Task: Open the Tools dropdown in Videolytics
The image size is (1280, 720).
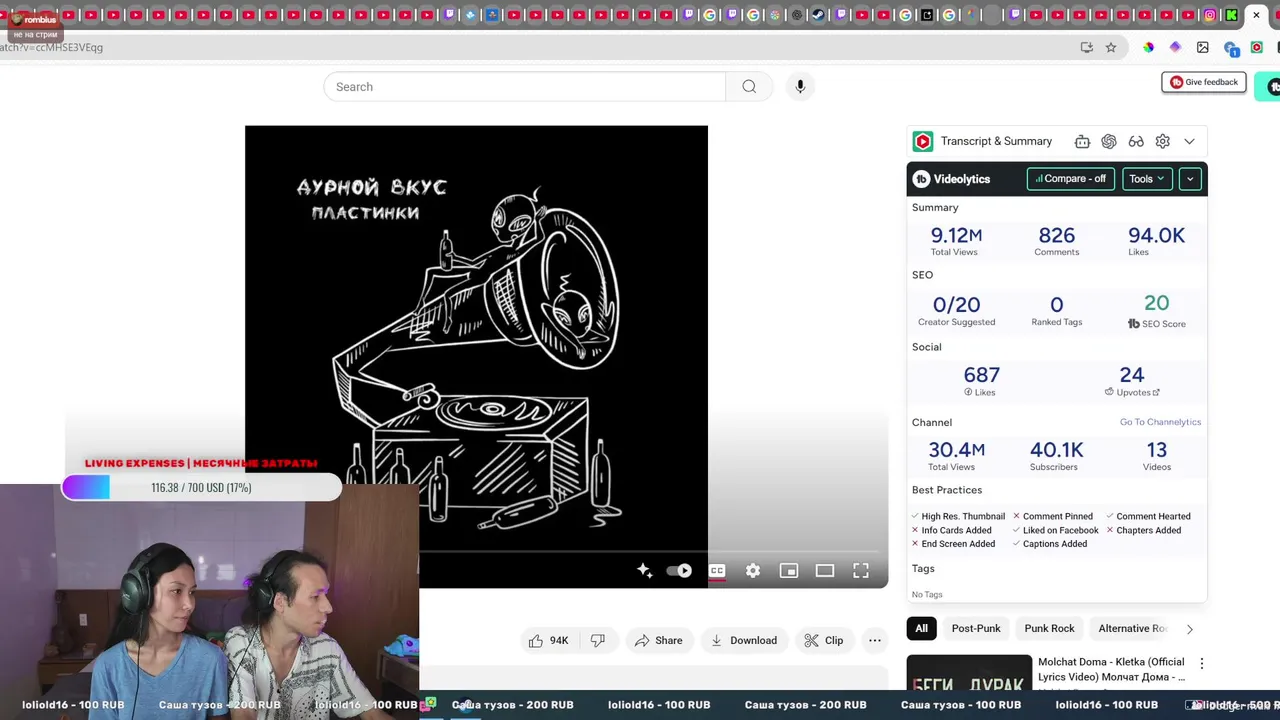Action: (x=1147, y=179)
